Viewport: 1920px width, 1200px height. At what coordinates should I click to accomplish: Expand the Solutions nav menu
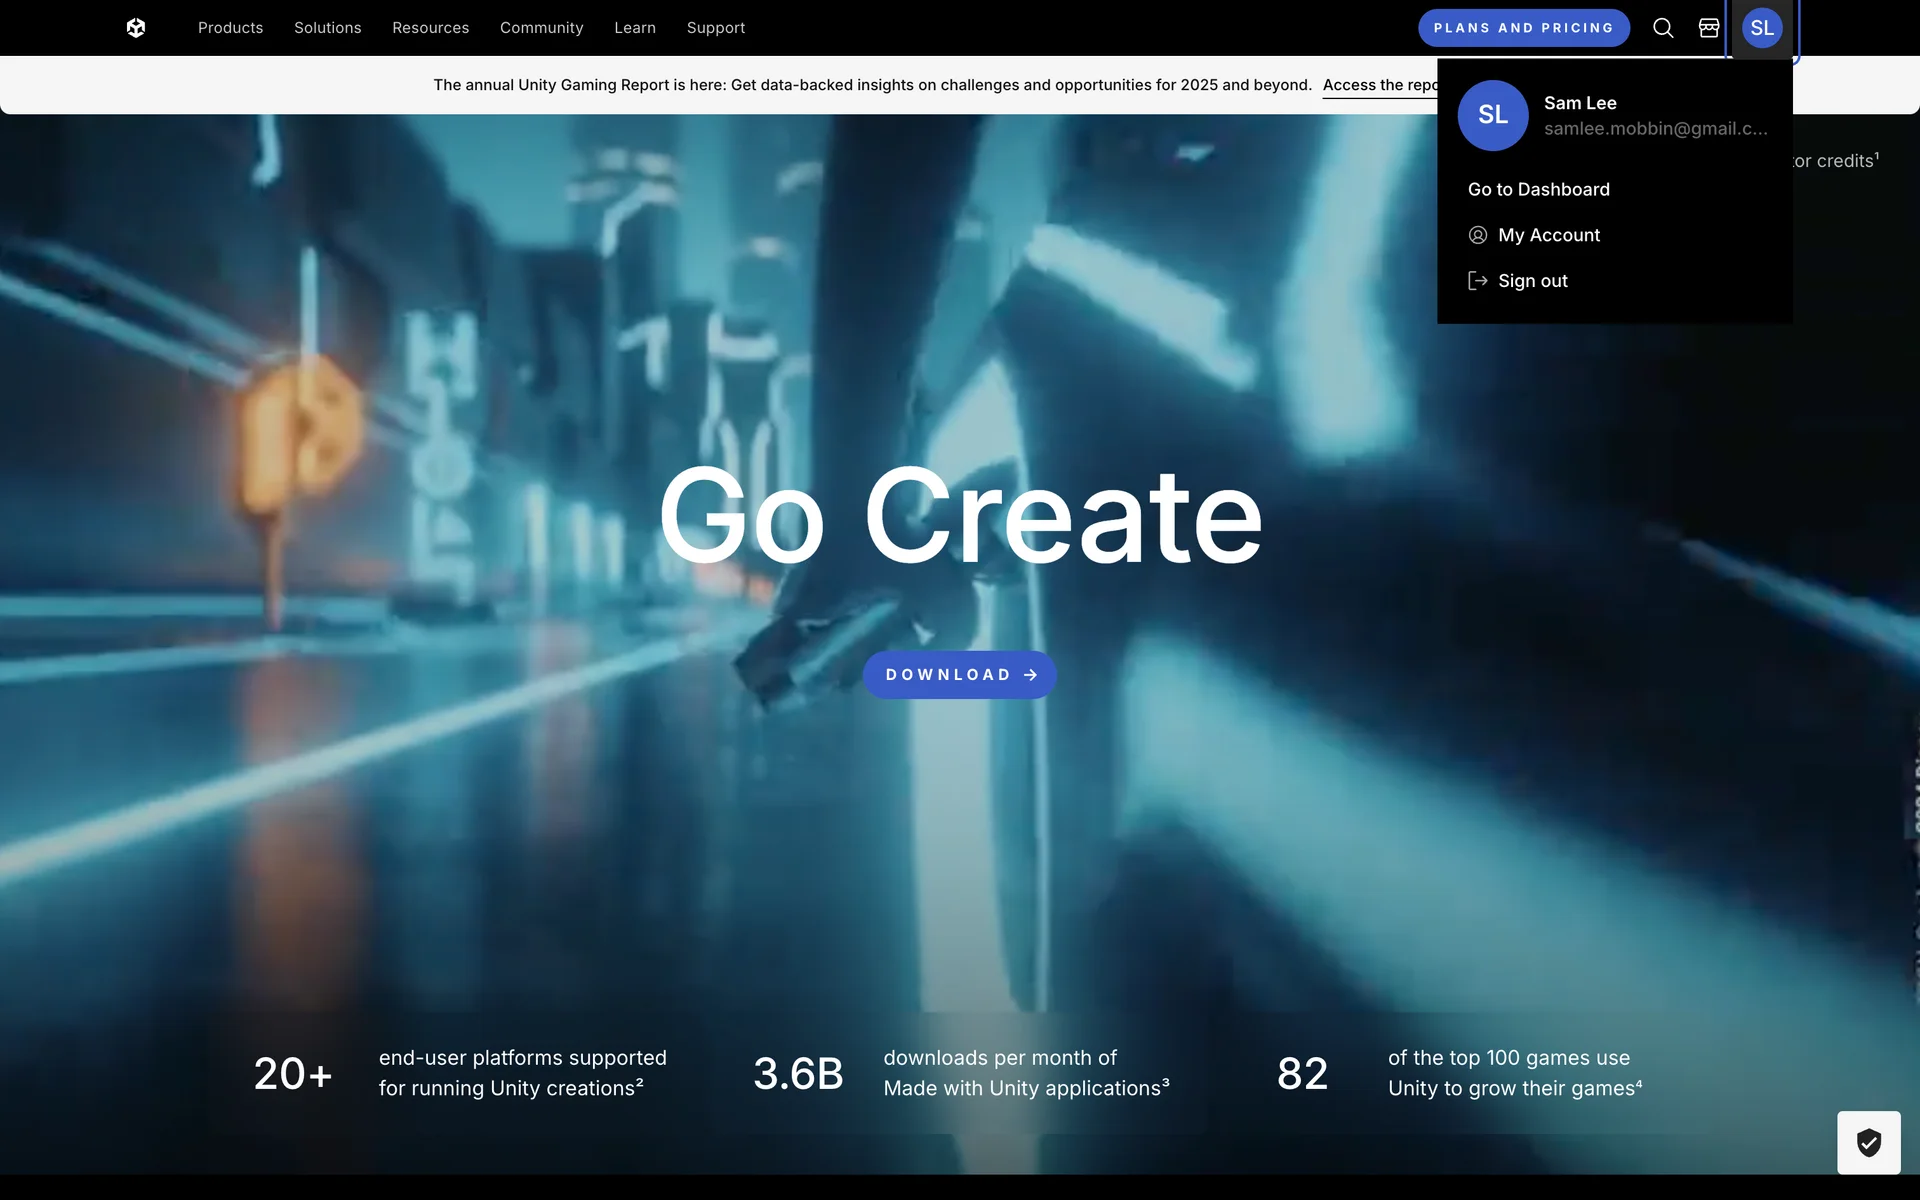coord(327,28)
